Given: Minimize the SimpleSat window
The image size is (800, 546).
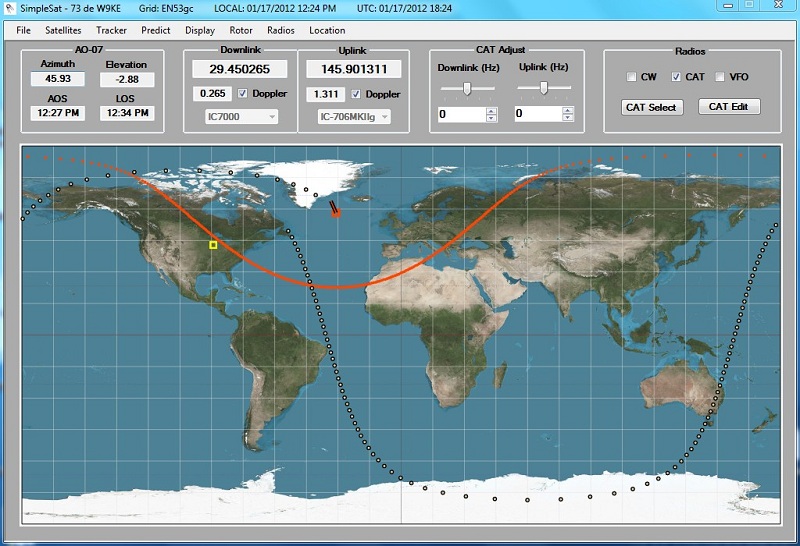Looking at the screenshot, I should coord(728,5).
